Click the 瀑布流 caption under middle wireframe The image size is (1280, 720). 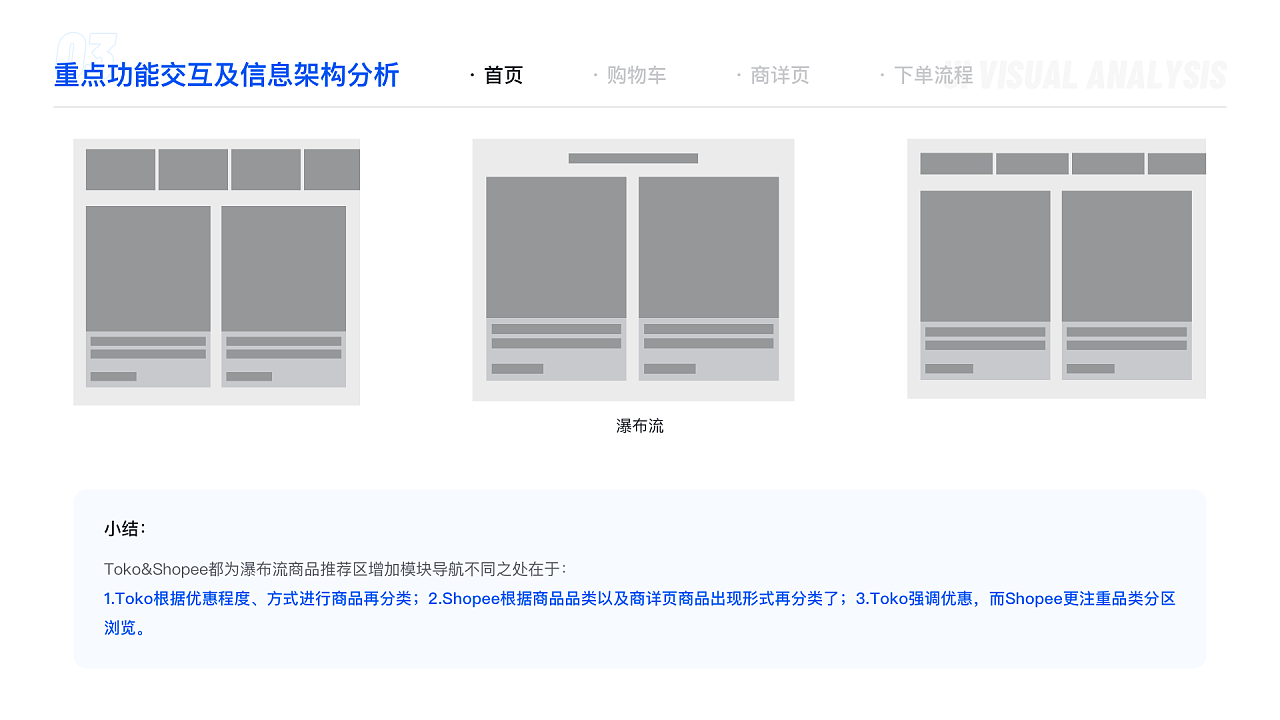tap(640, 426)
